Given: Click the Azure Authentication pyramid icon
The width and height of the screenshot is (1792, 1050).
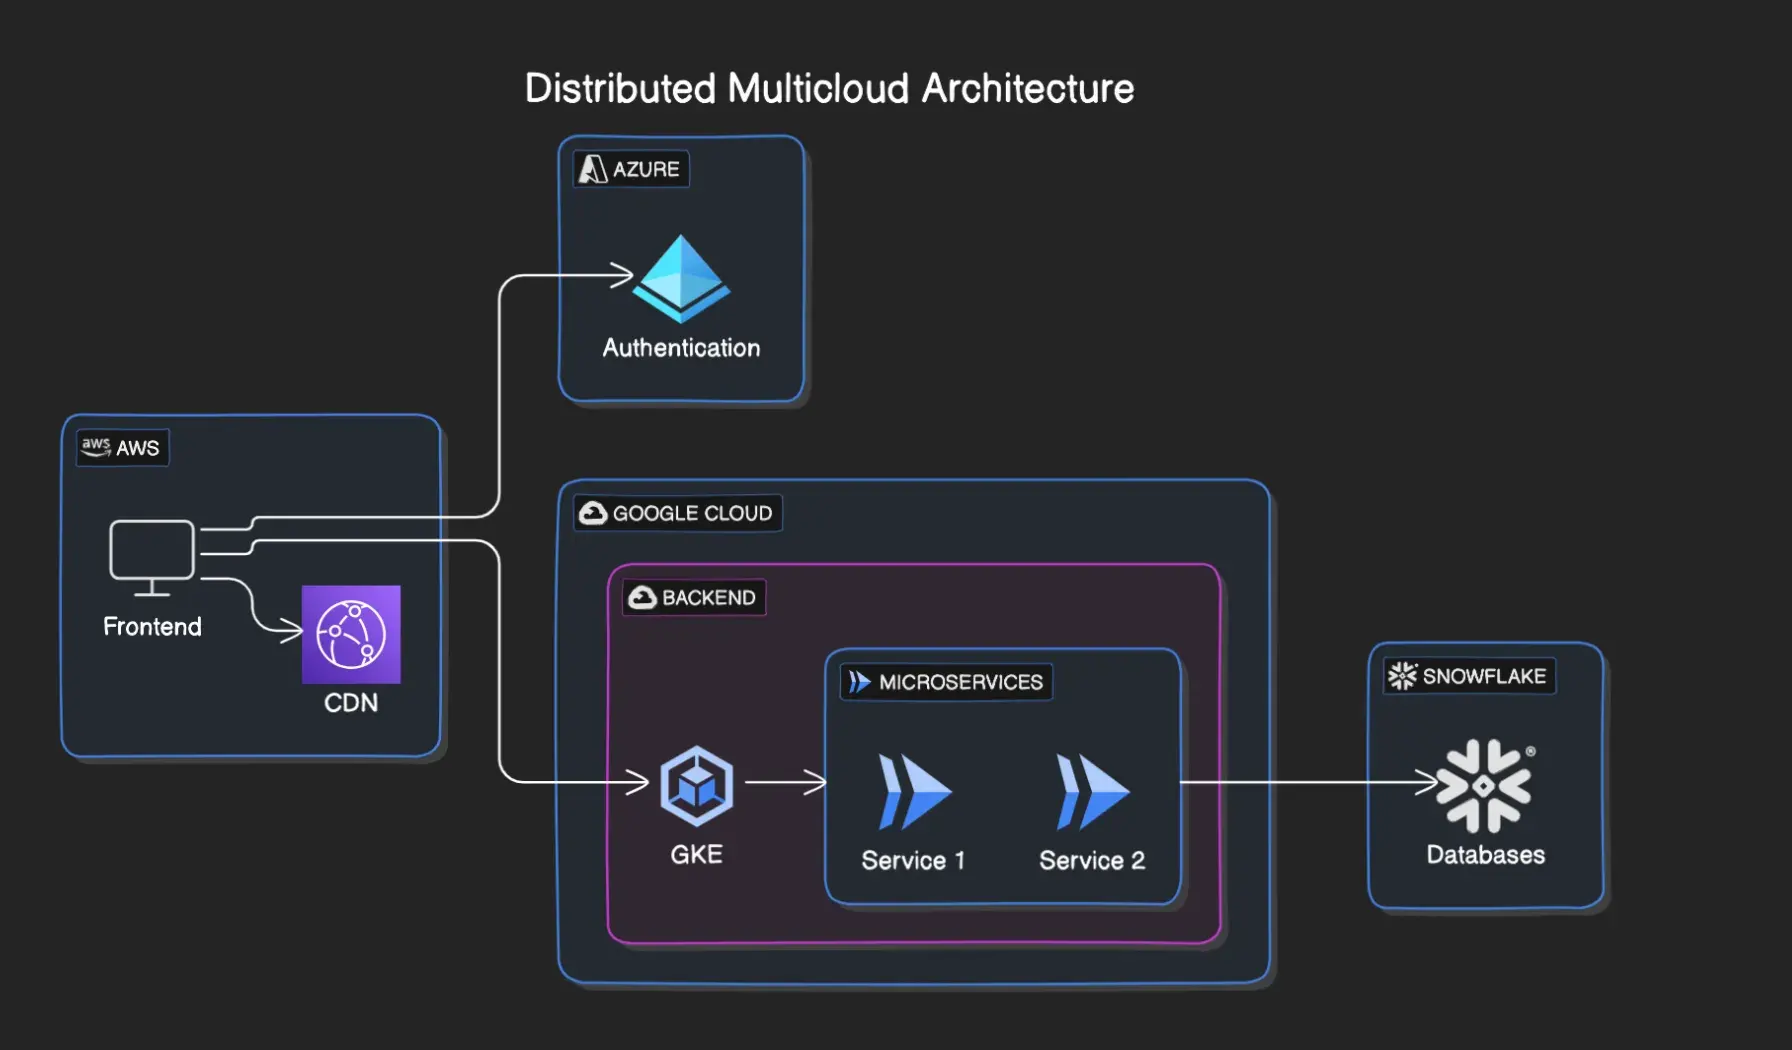Looking at the screenshot, I should click(682, 279).
